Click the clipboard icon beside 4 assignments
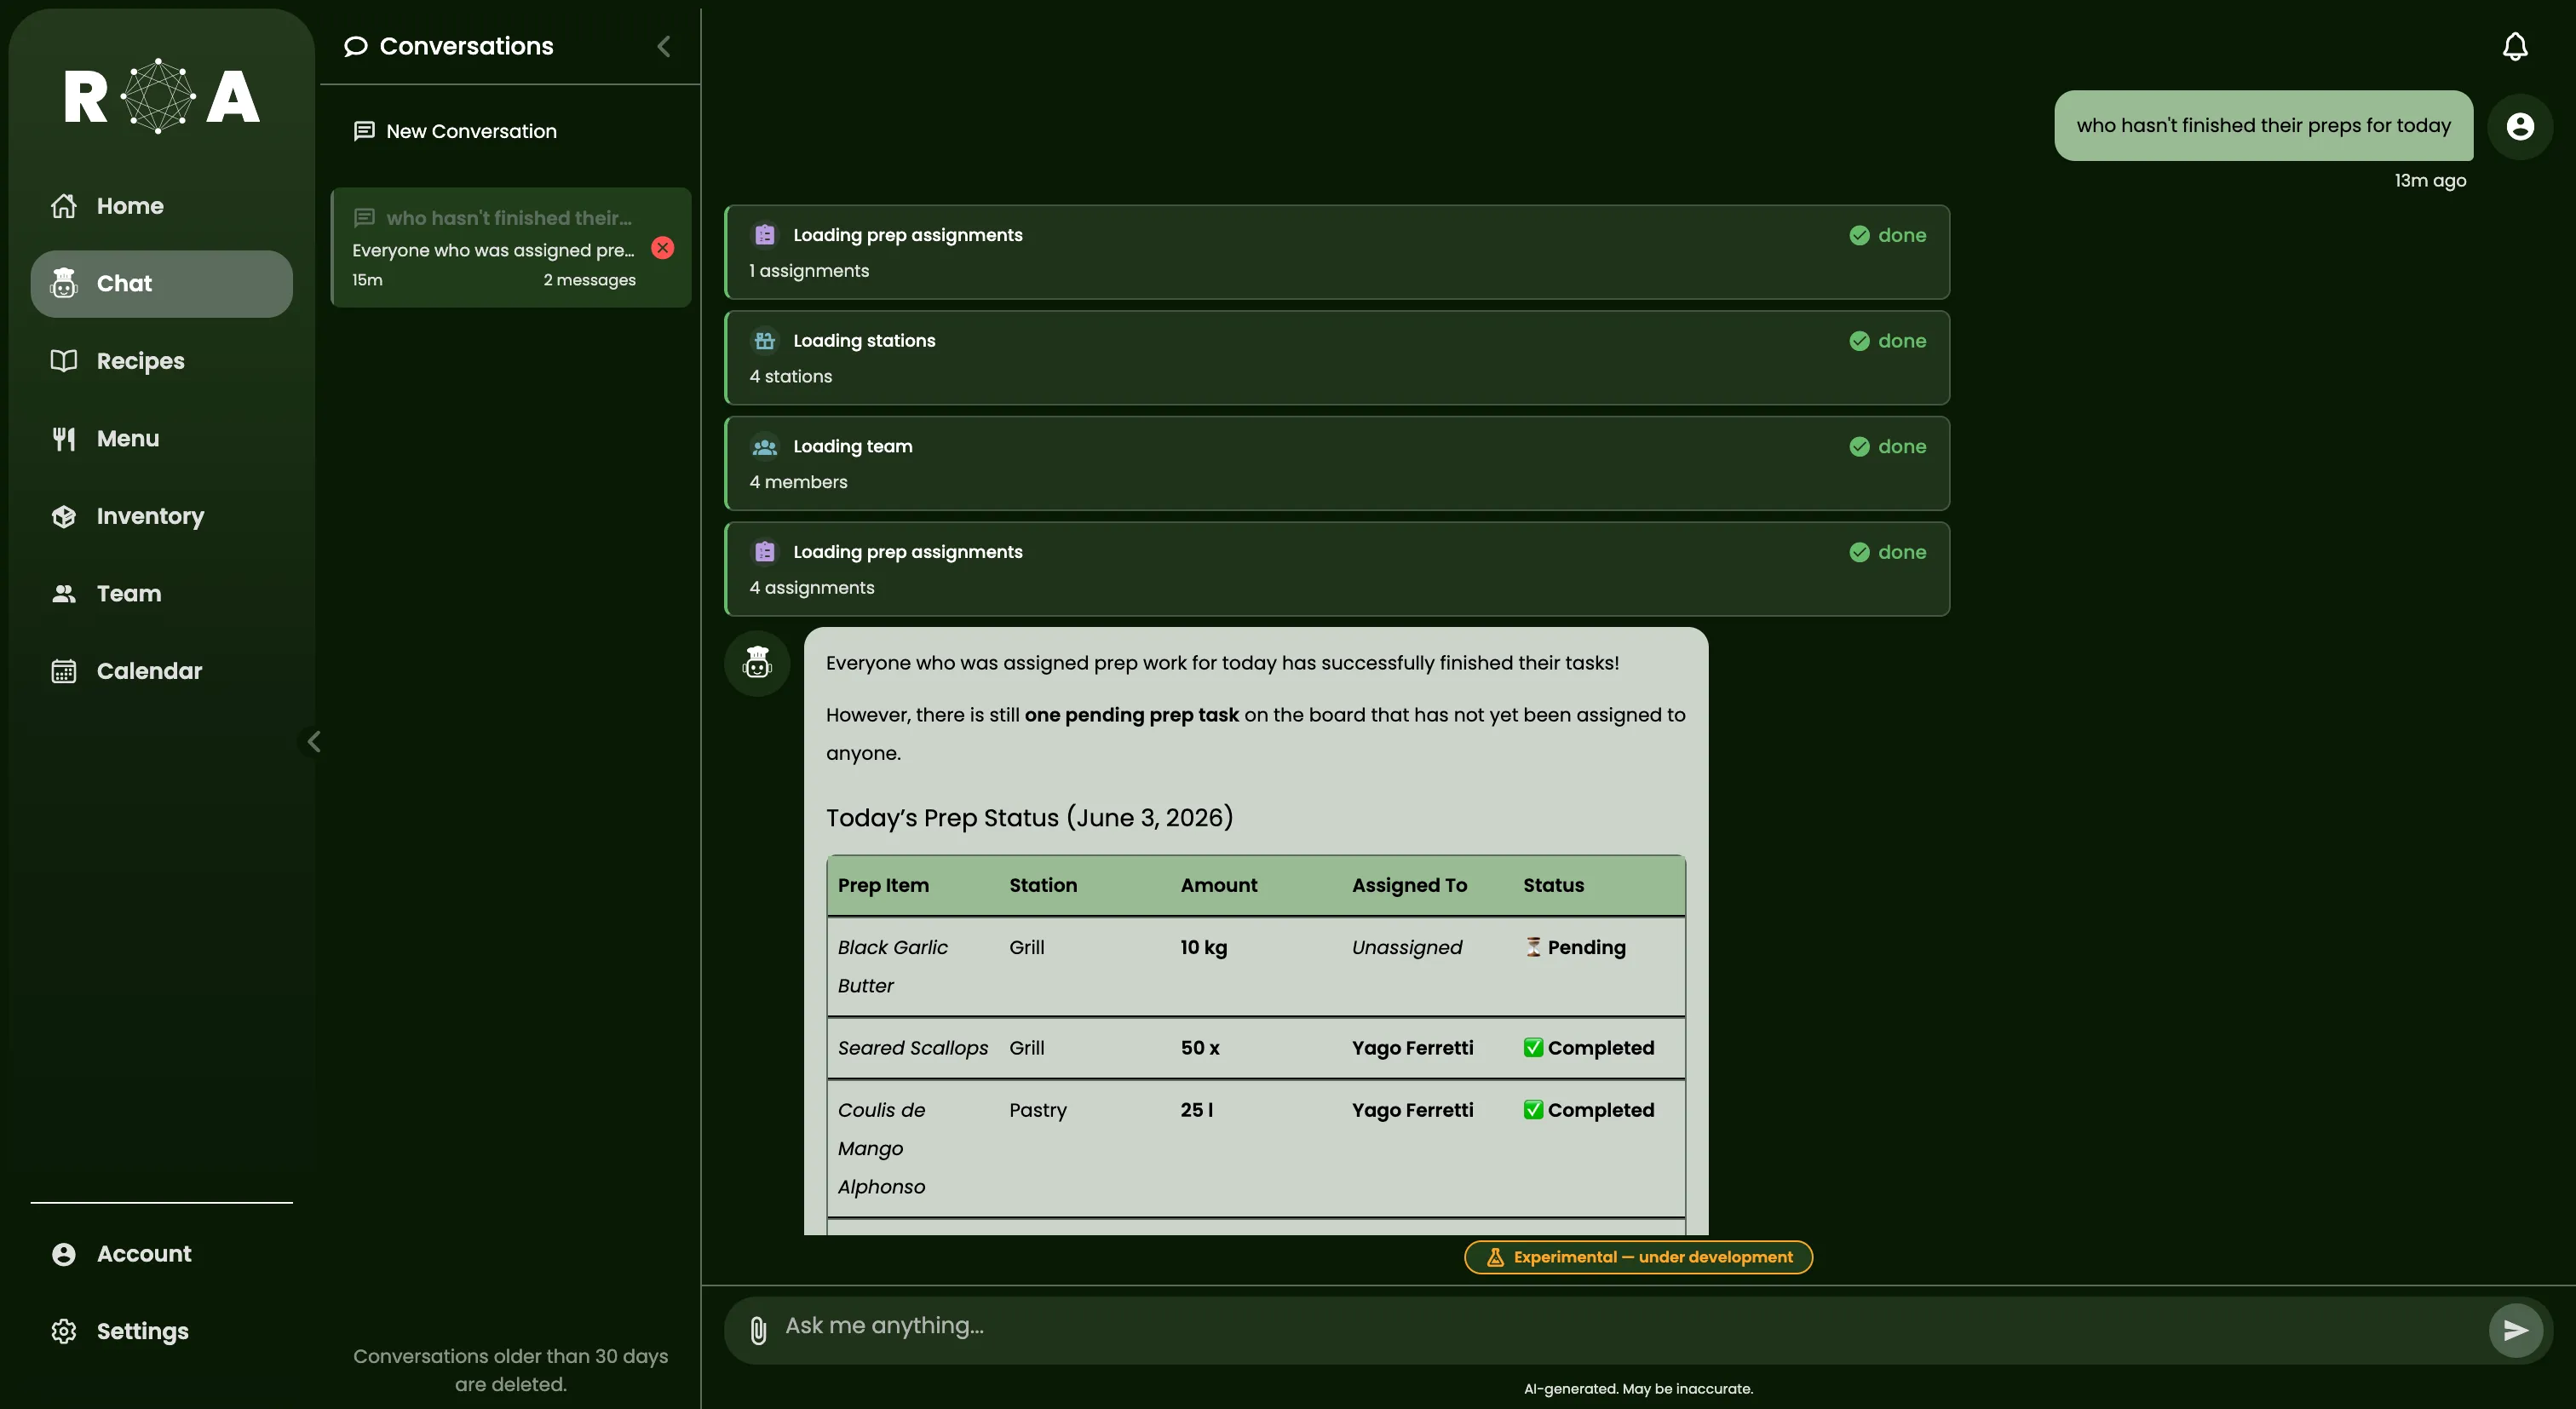 coord(765,552)
